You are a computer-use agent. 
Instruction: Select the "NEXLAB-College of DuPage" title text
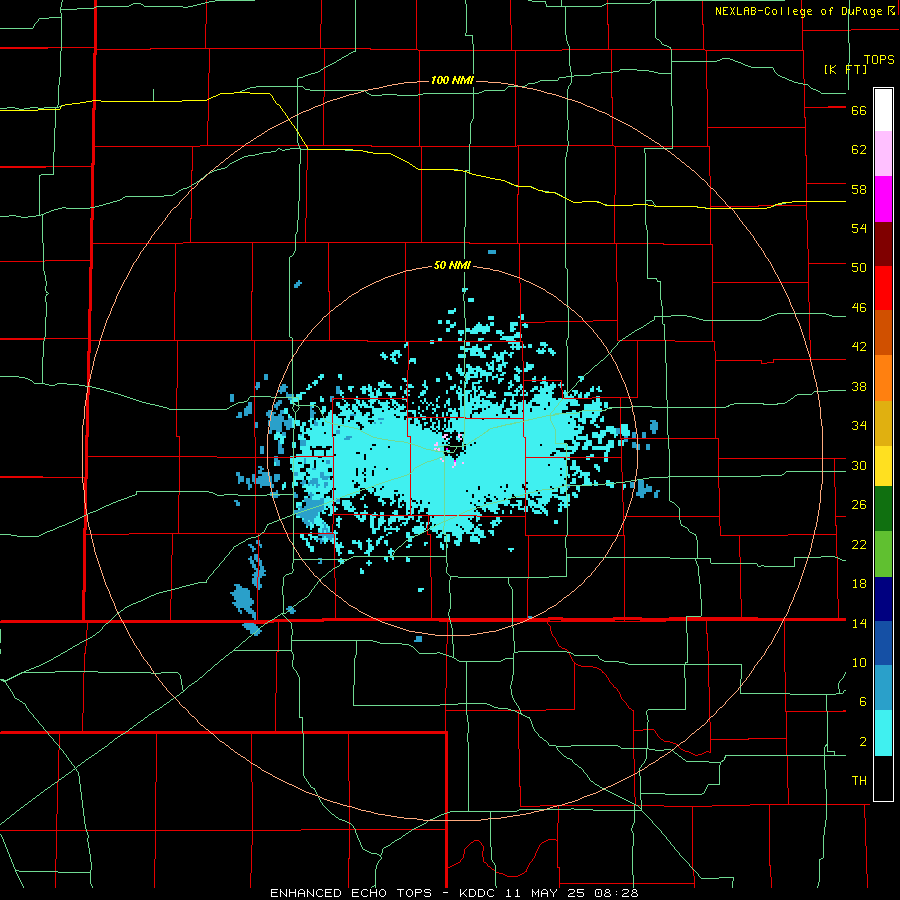tap(799, 11)
